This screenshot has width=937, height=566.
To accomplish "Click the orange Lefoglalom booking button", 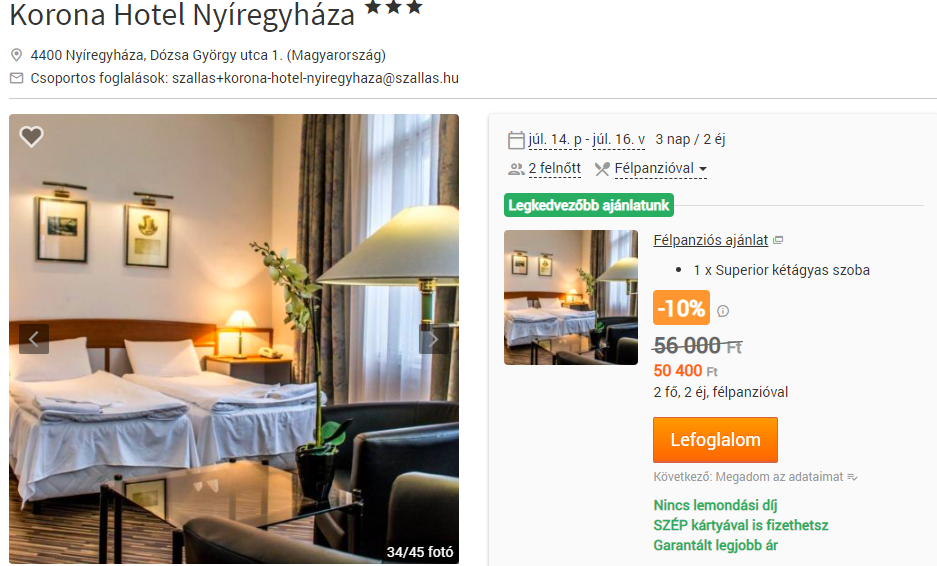I will coord(715,440).
